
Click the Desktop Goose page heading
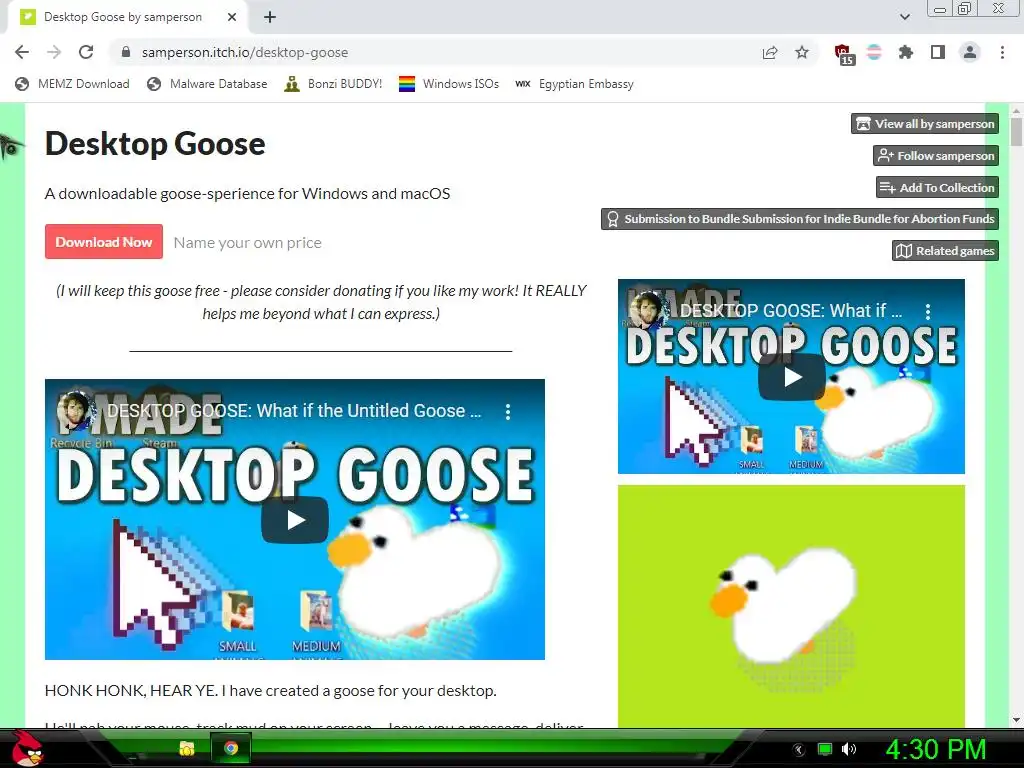155,143
